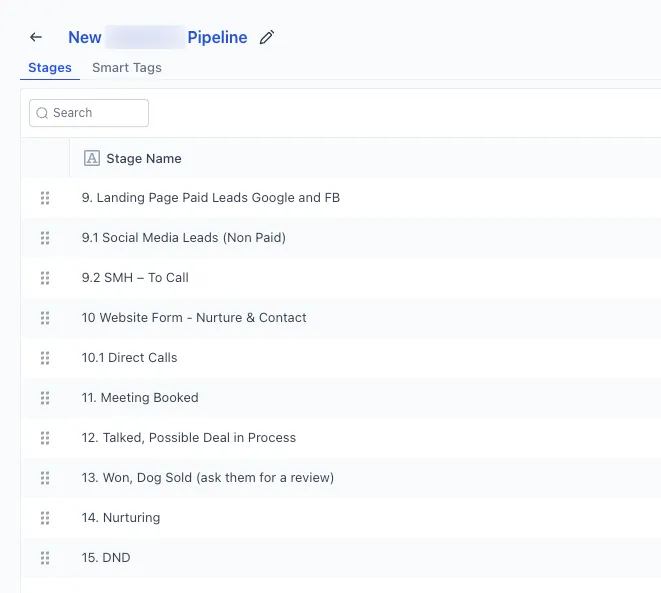Select stage '15. DND'
This screenshot has width=661, height=593.
click(106, 558)
